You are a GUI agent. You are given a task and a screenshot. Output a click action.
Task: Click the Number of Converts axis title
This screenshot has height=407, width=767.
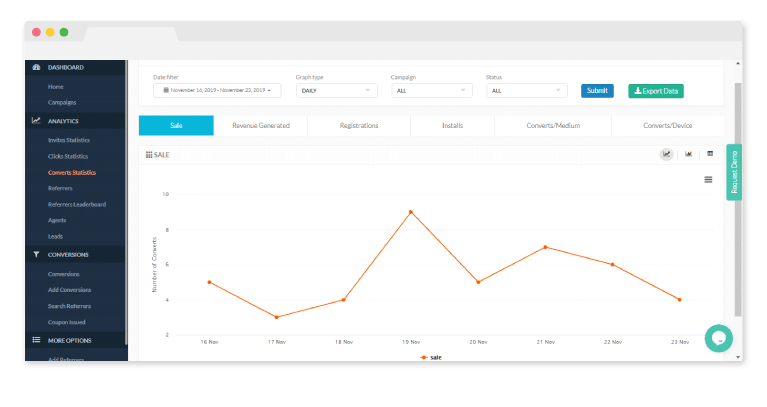point(155,265)
